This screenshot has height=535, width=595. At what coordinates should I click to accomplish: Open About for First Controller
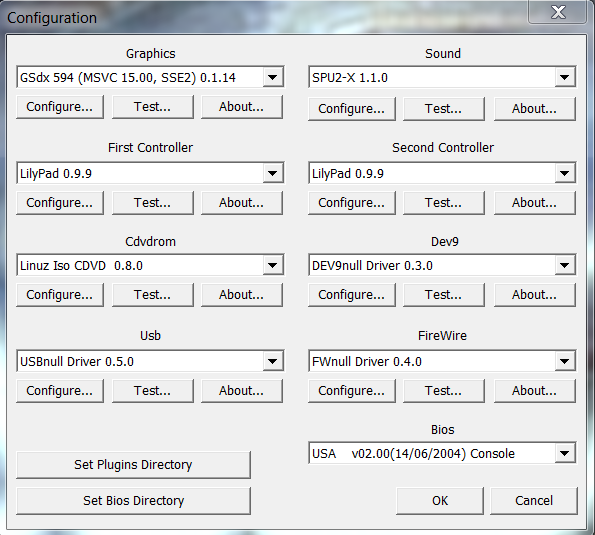[241, 203]
